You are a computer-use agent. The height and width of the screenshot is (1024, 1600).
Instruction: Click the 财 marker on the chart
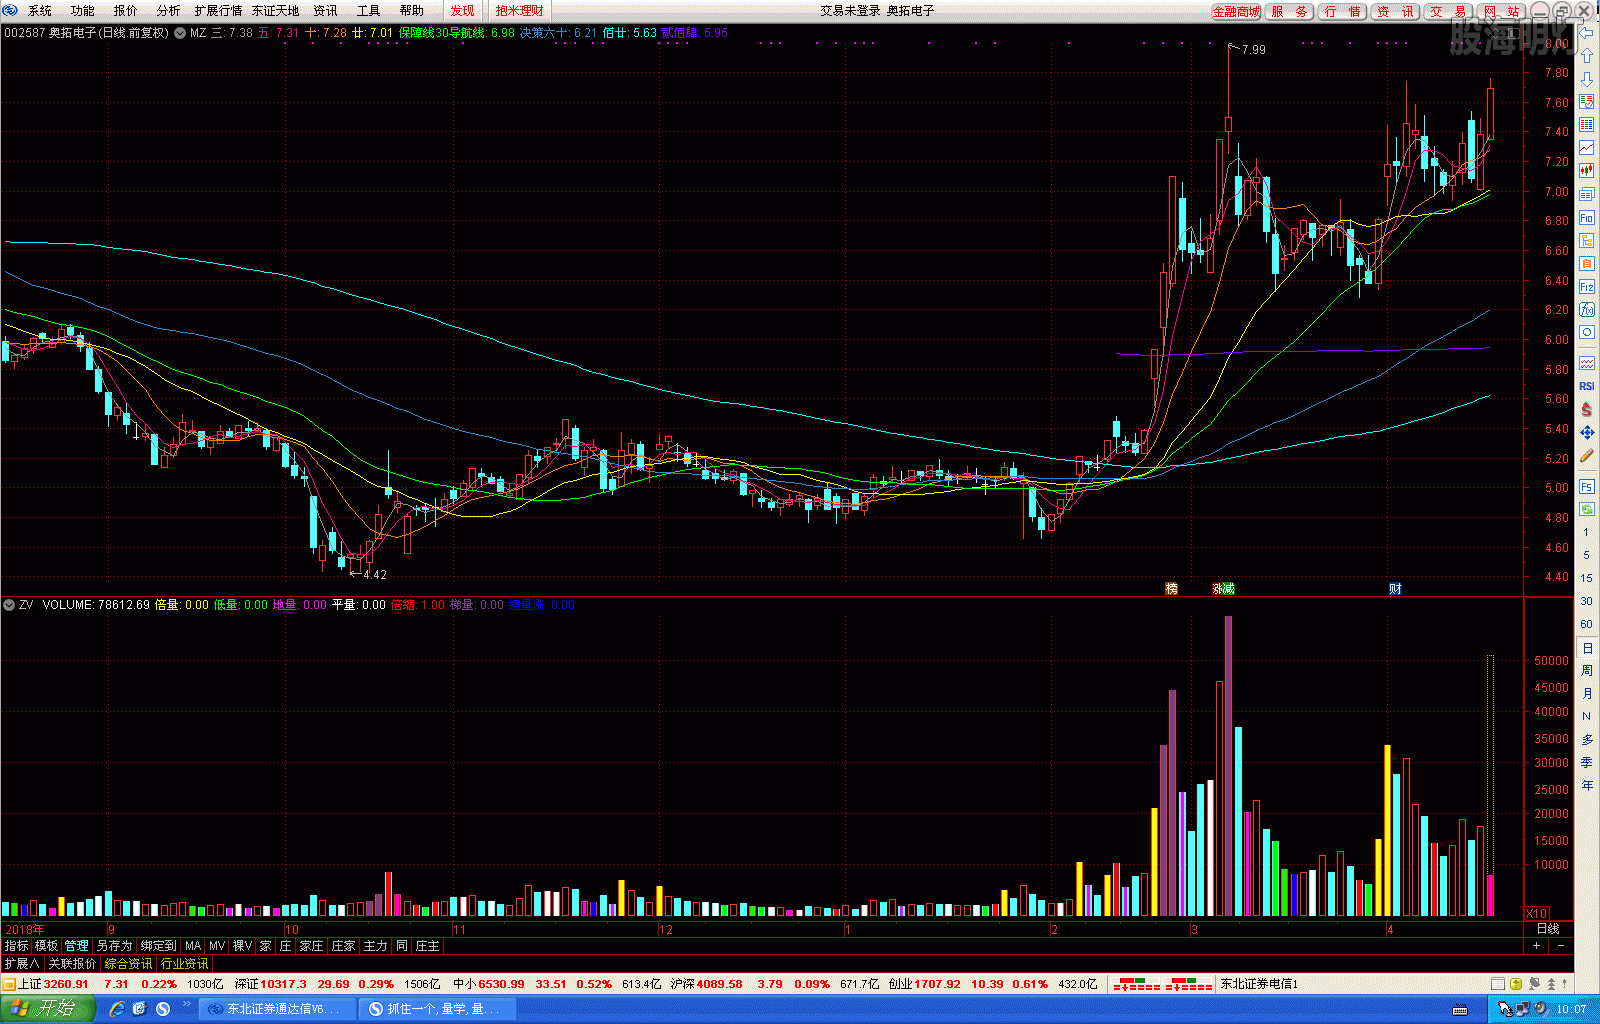1395,589
